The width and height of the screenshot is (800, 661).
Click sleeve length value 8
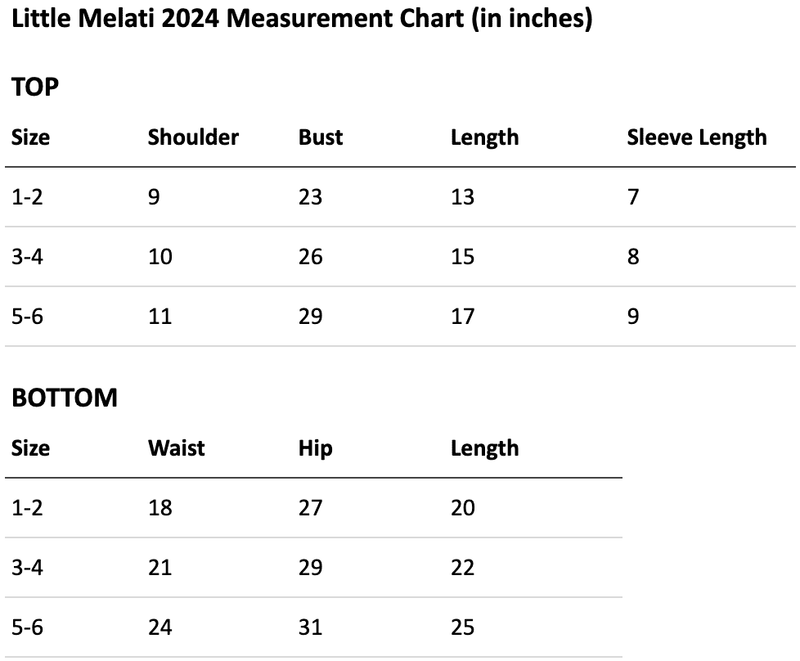point(633,257)
